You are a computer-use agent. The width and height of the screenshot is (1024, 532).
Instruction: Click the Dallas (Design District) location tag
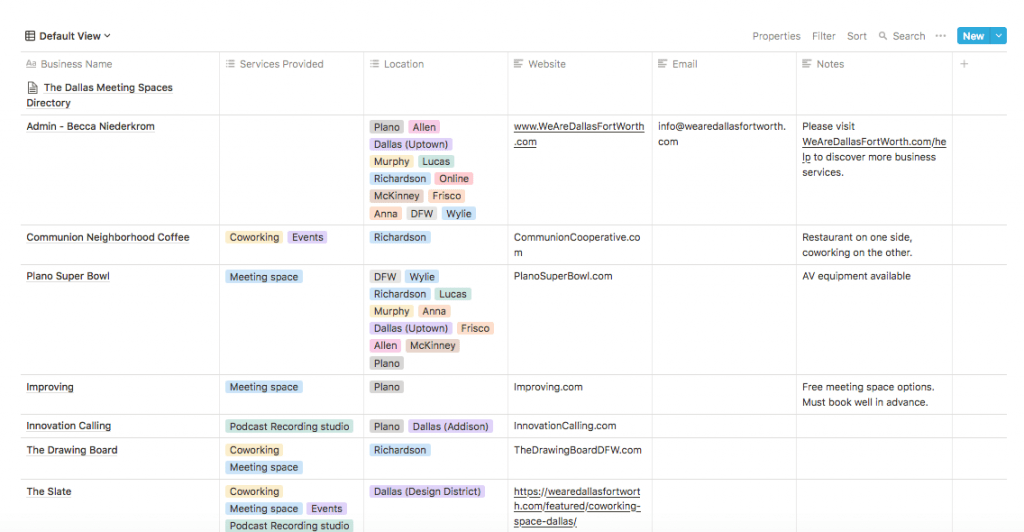point(427,492)
